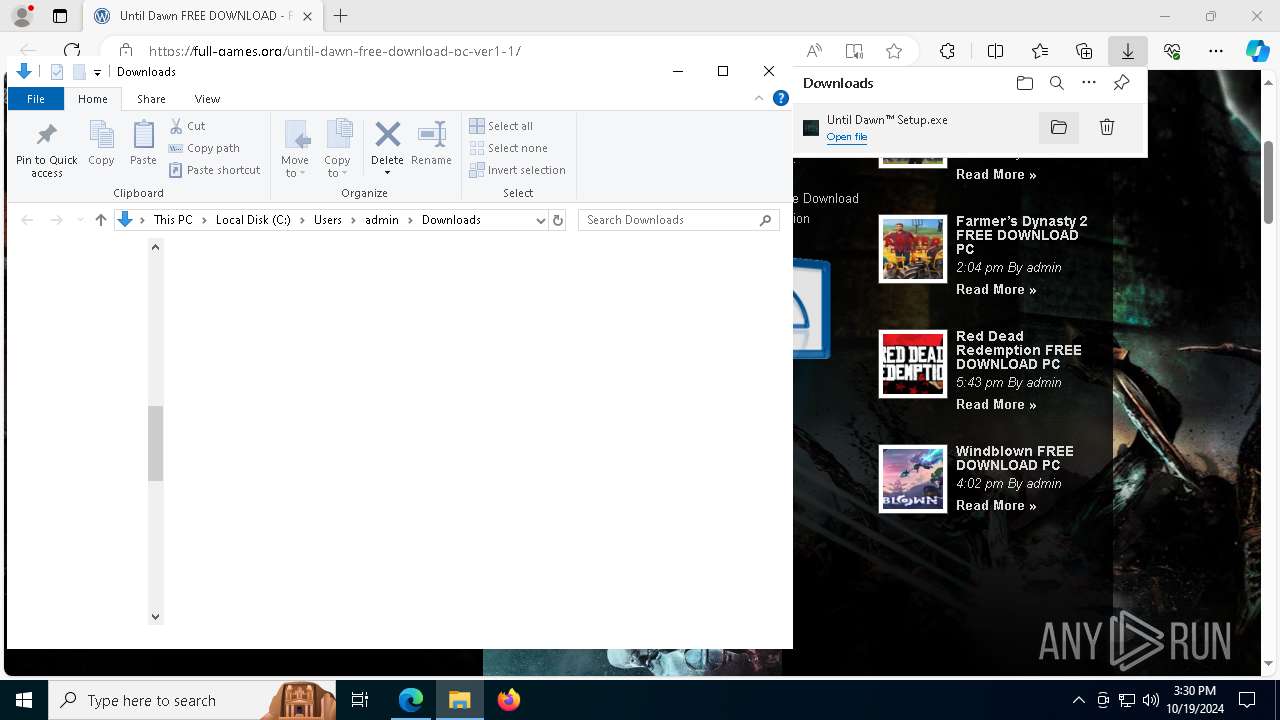Open Windows Start menu
Screen dimensions: 1280x720
point(24,700)
